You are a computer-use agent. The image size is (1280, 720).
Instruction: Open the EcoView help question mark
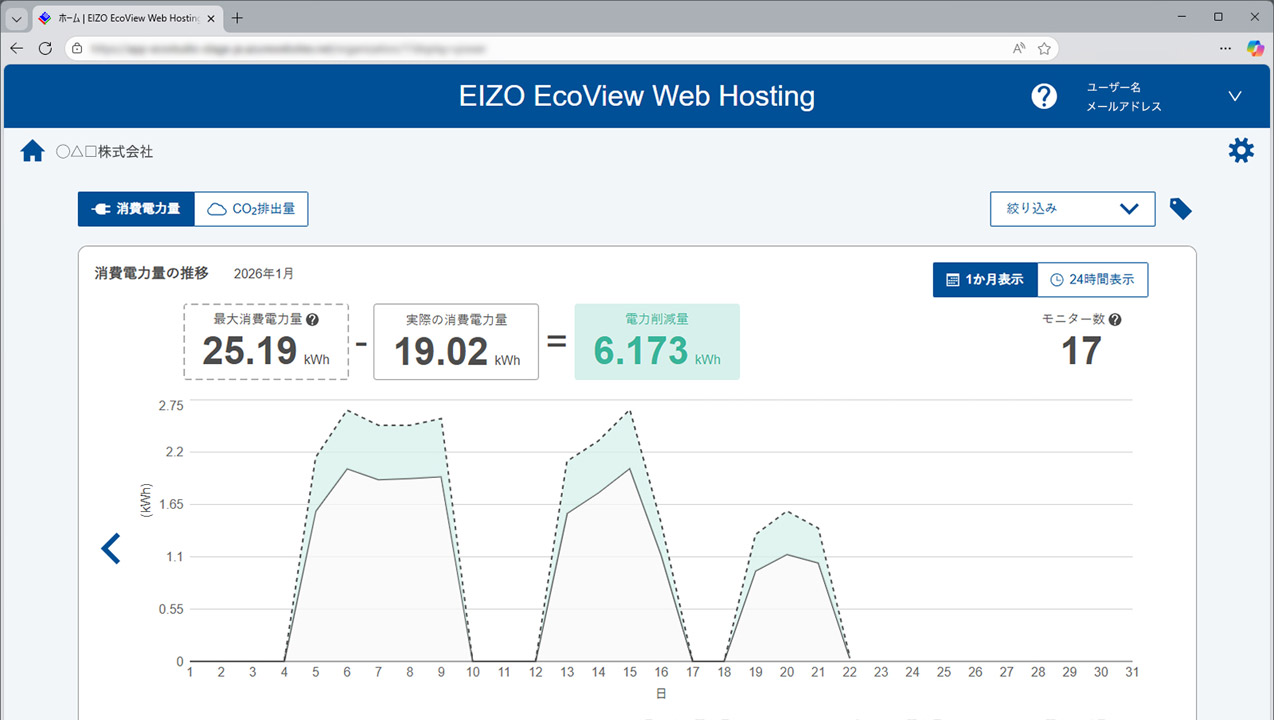point(1044,95)
